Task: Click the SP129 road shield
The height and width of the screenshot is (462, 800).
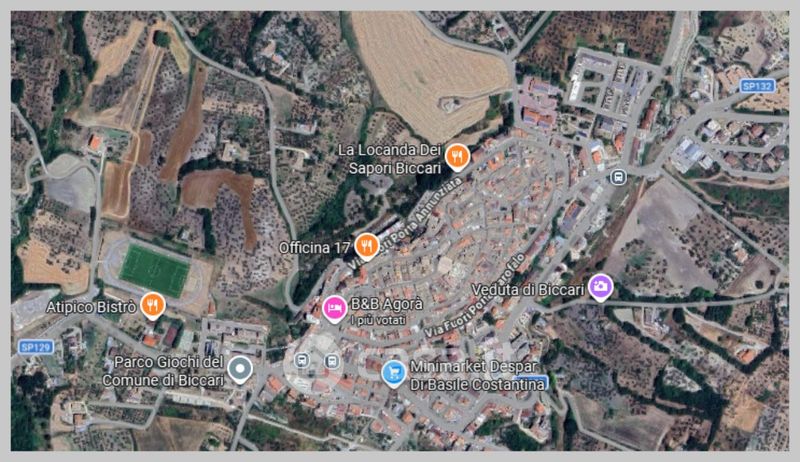Action: tap(36, 347)
